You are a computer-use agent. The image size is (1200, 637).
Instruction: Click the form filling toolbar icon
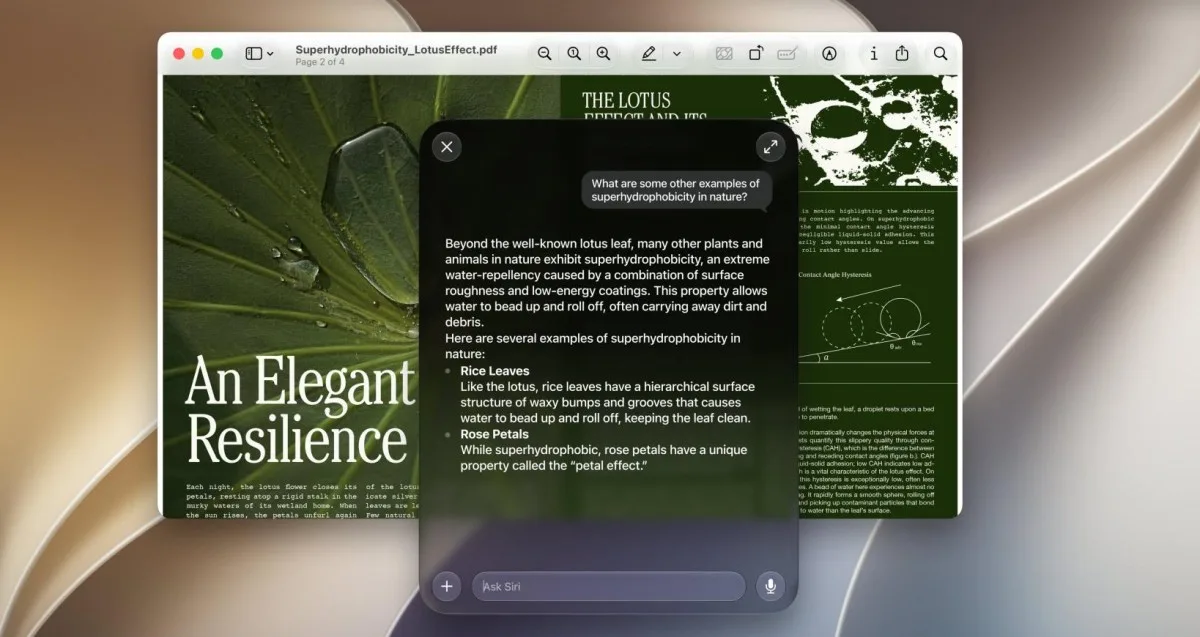coord(787,54)
